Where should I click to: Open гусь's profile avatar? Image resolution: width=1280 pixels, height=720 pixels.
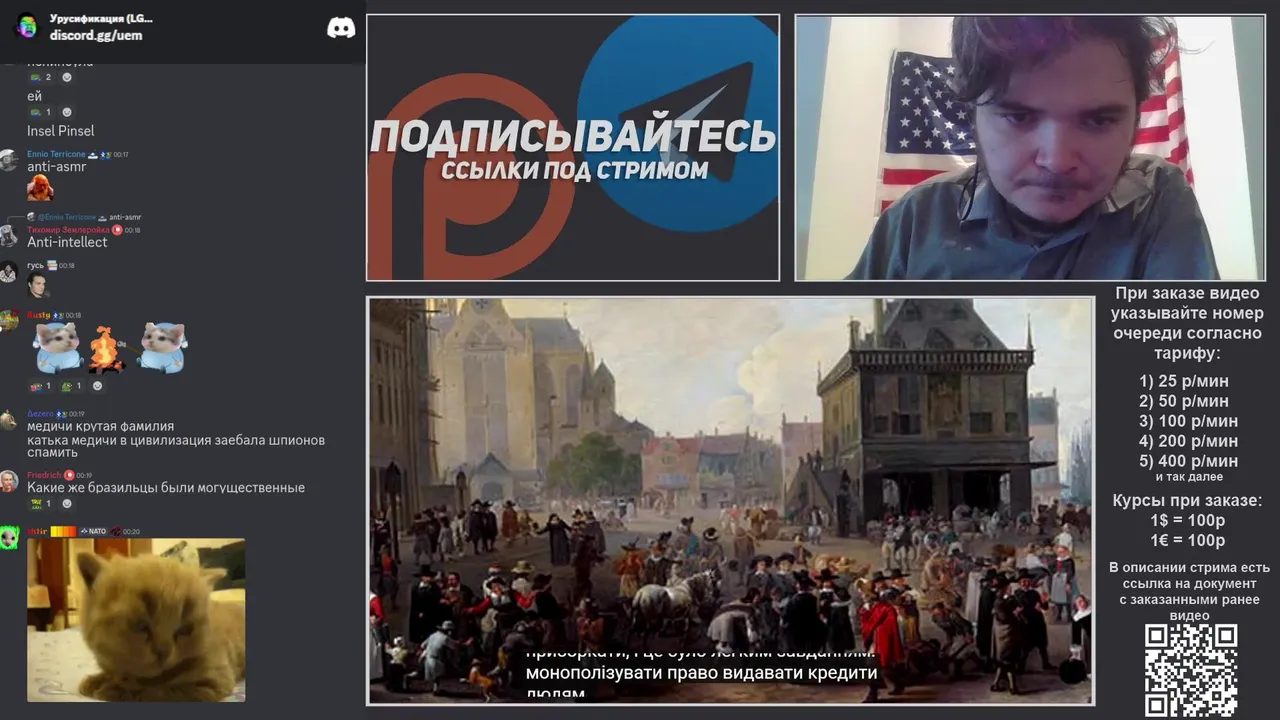click(9, 272)
